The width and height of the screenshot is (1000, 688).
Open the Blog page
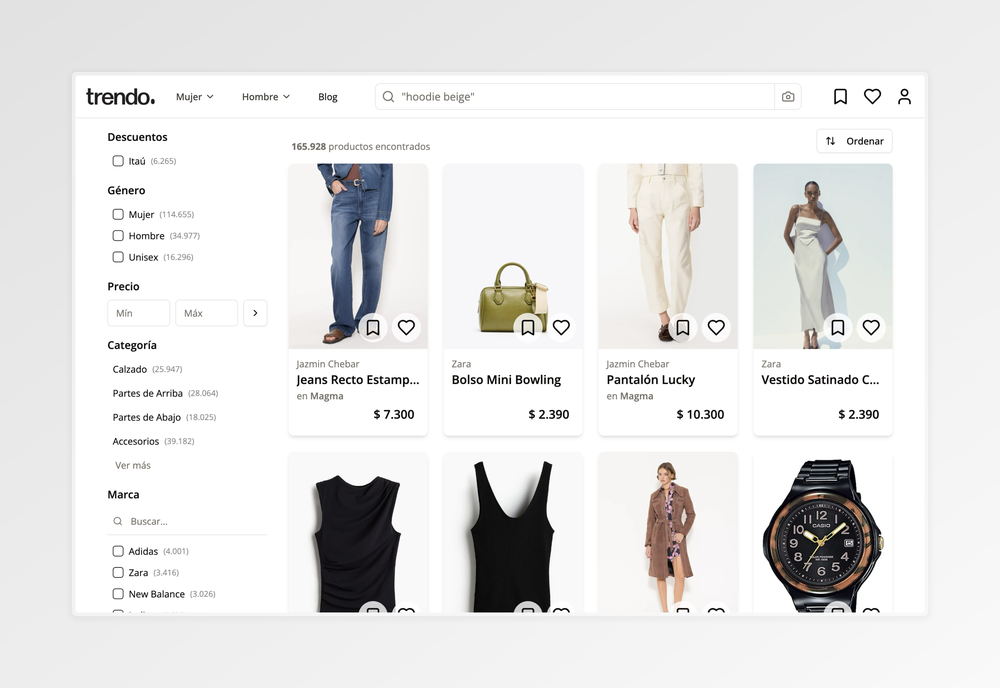click(328, 96)
